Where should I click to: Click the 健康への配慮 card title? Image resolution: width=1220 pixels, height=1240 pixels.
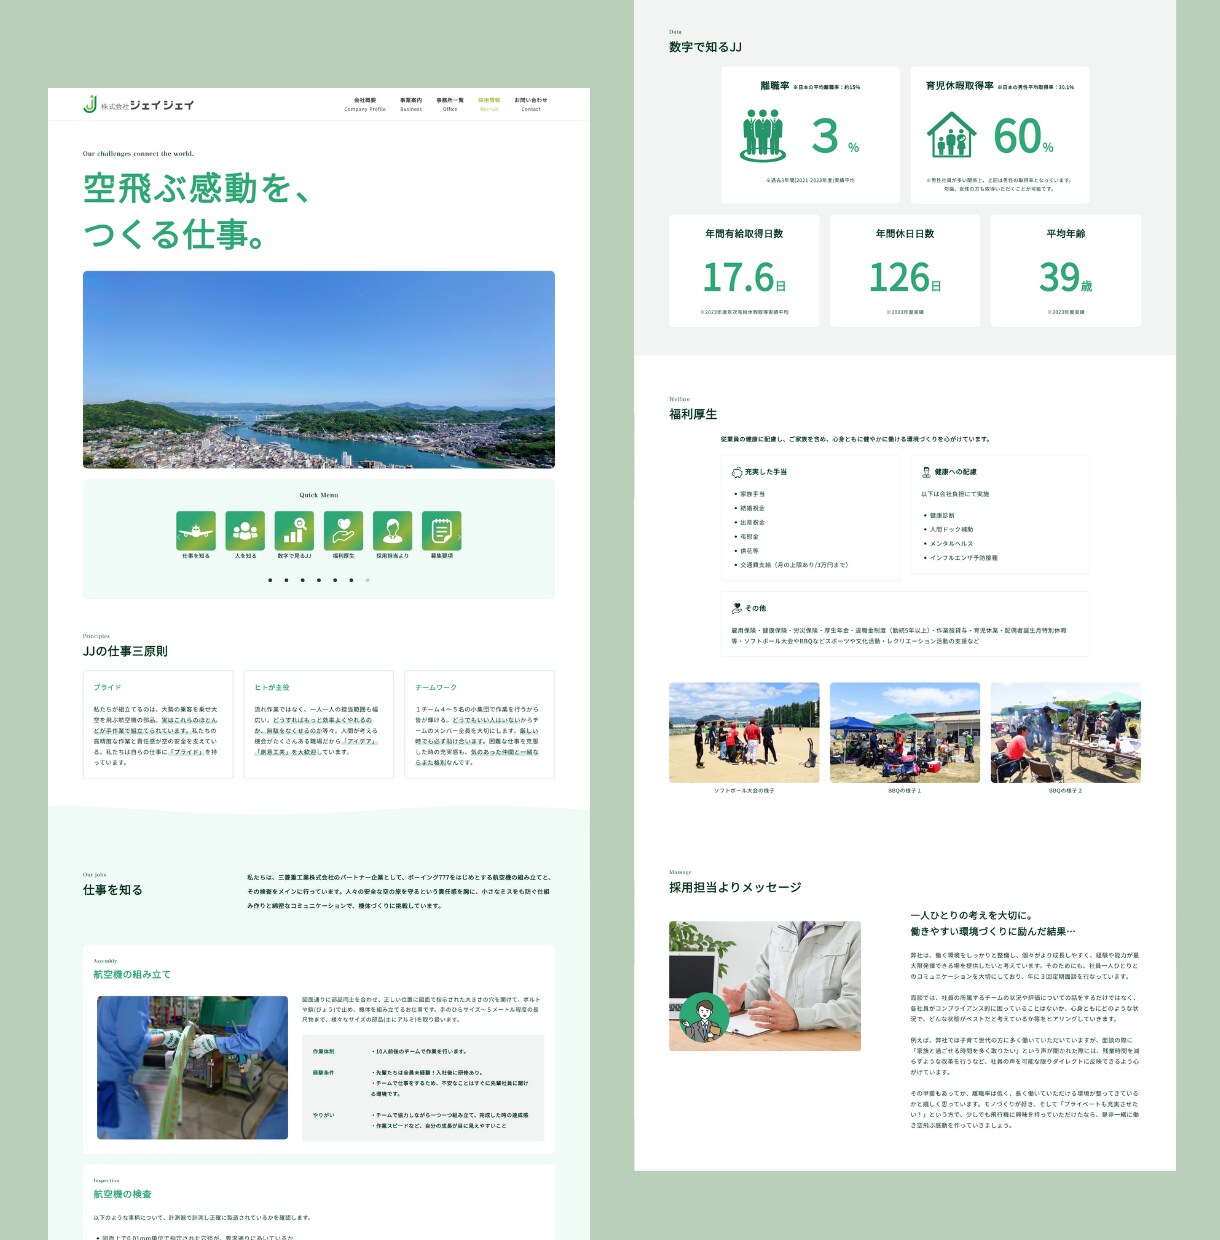click(956, 472)
